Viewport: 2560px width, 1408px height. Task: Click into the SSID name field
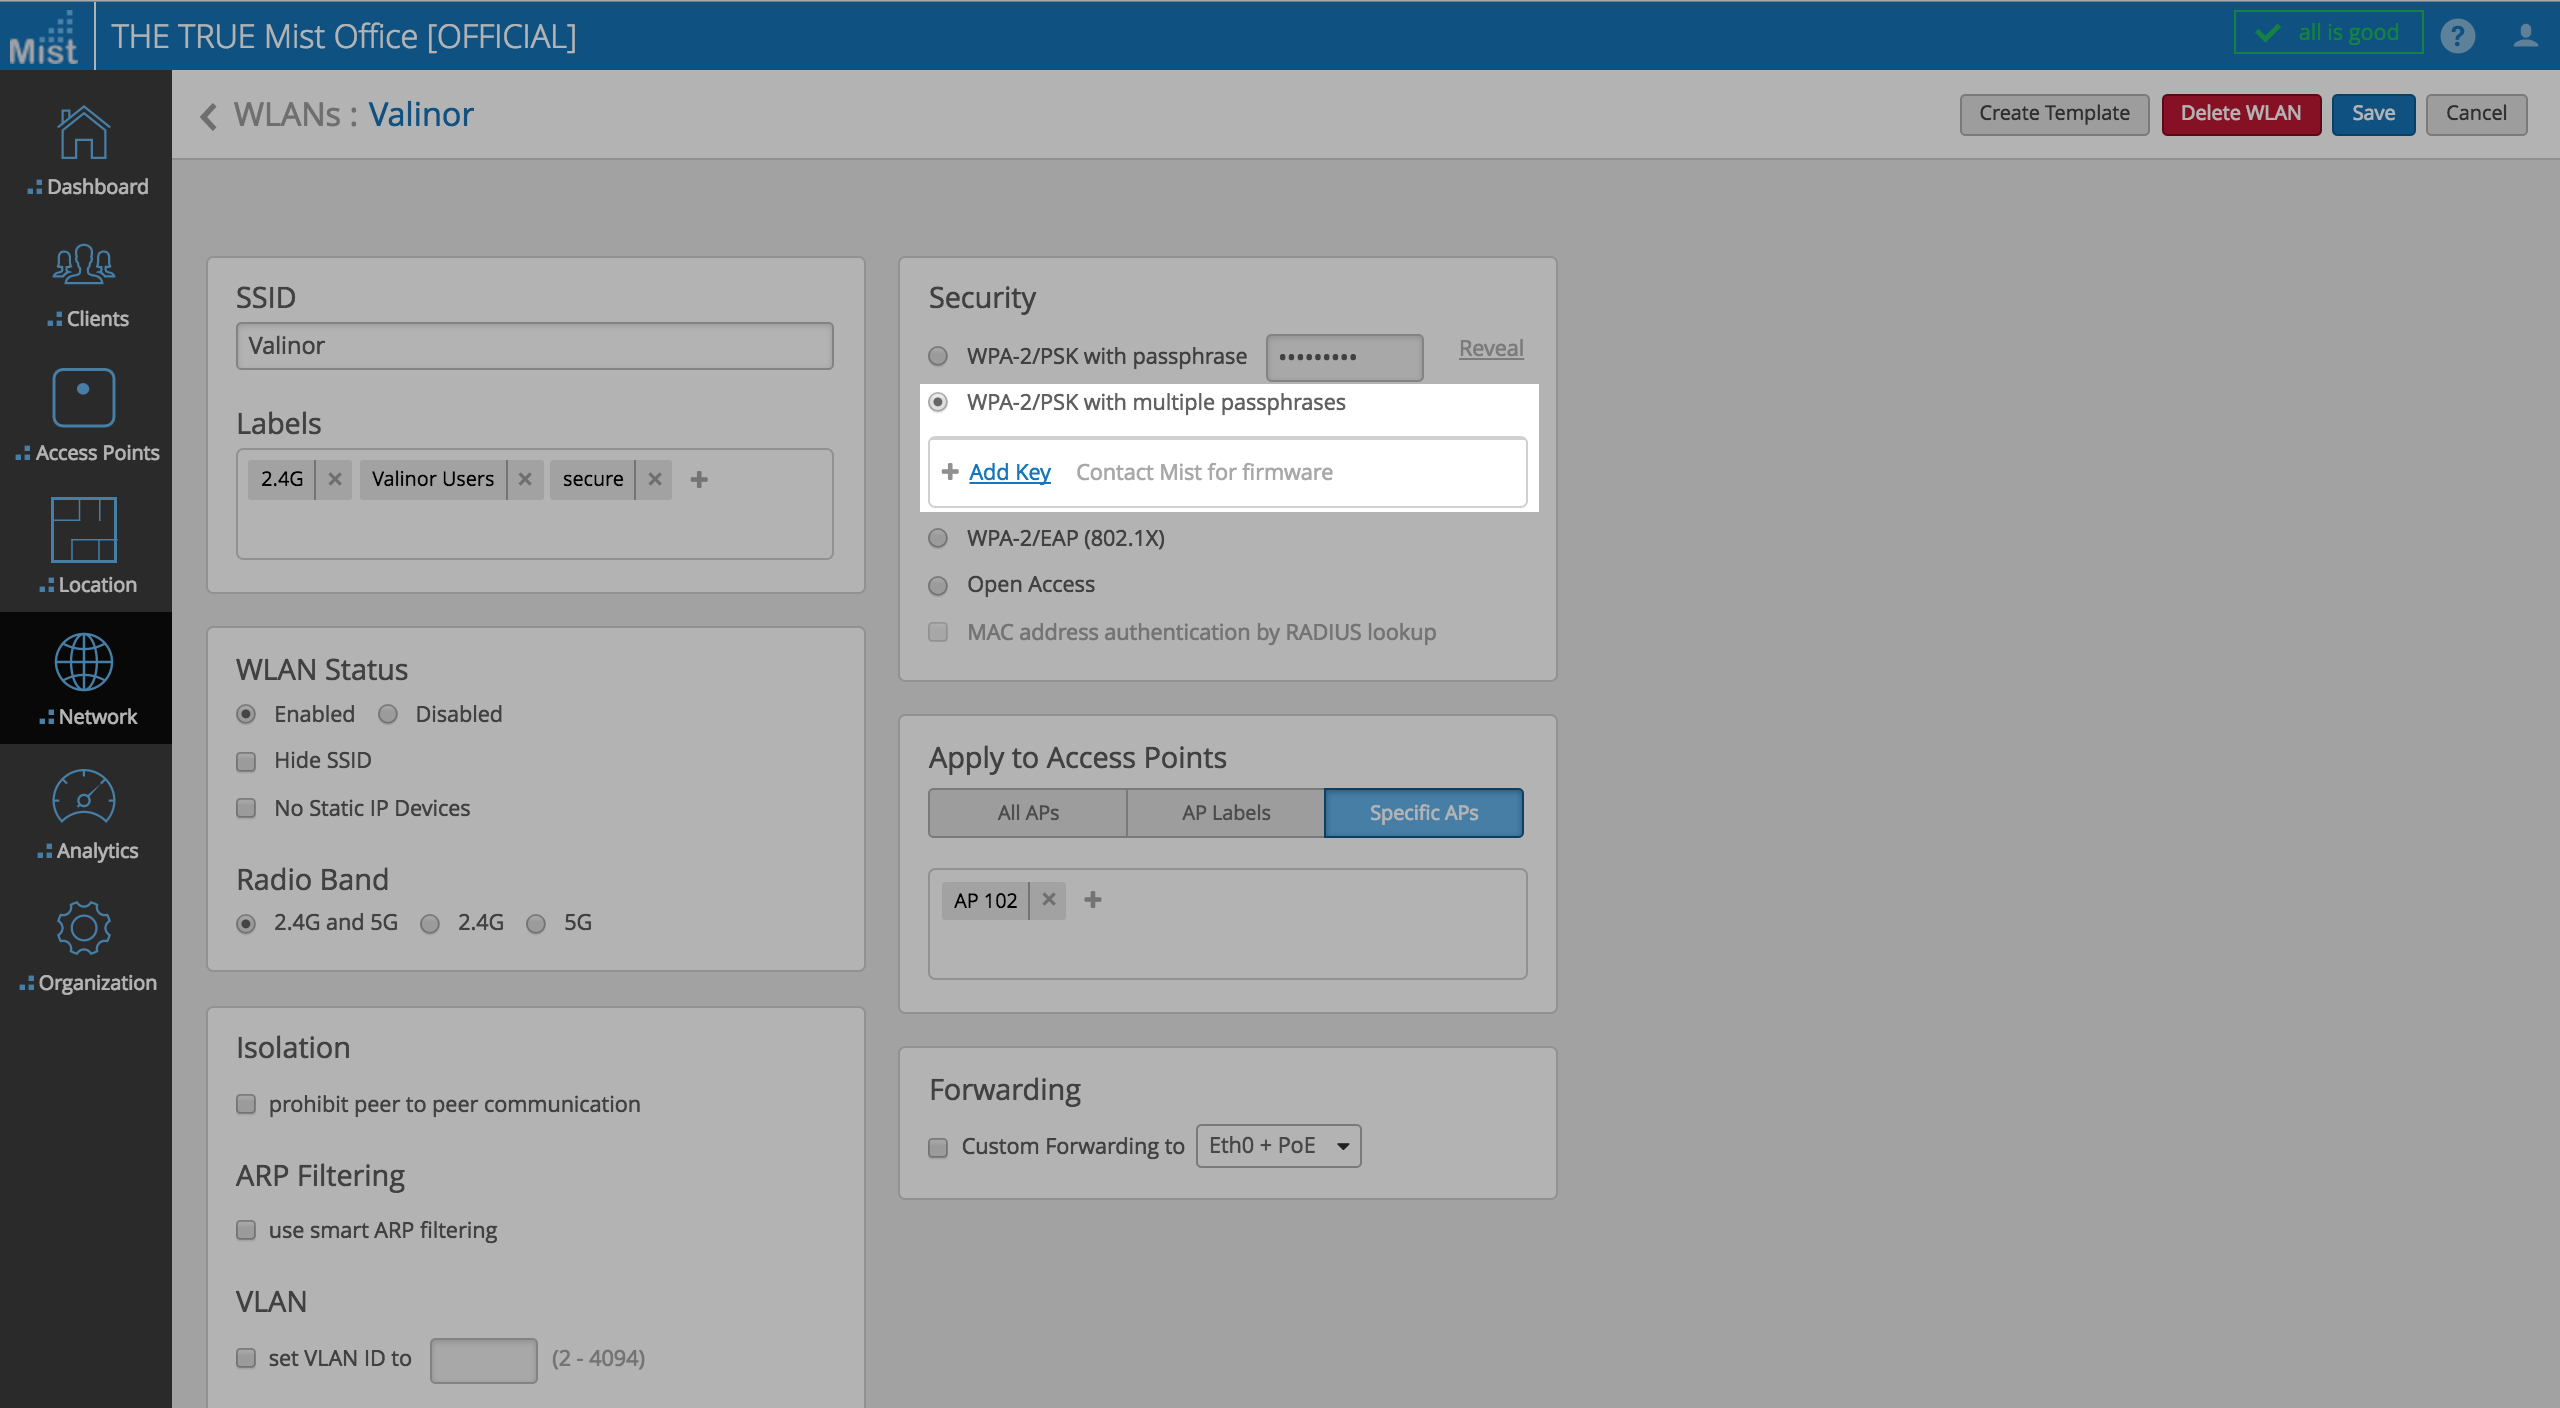pyautogui.click(x=534, y=346)
